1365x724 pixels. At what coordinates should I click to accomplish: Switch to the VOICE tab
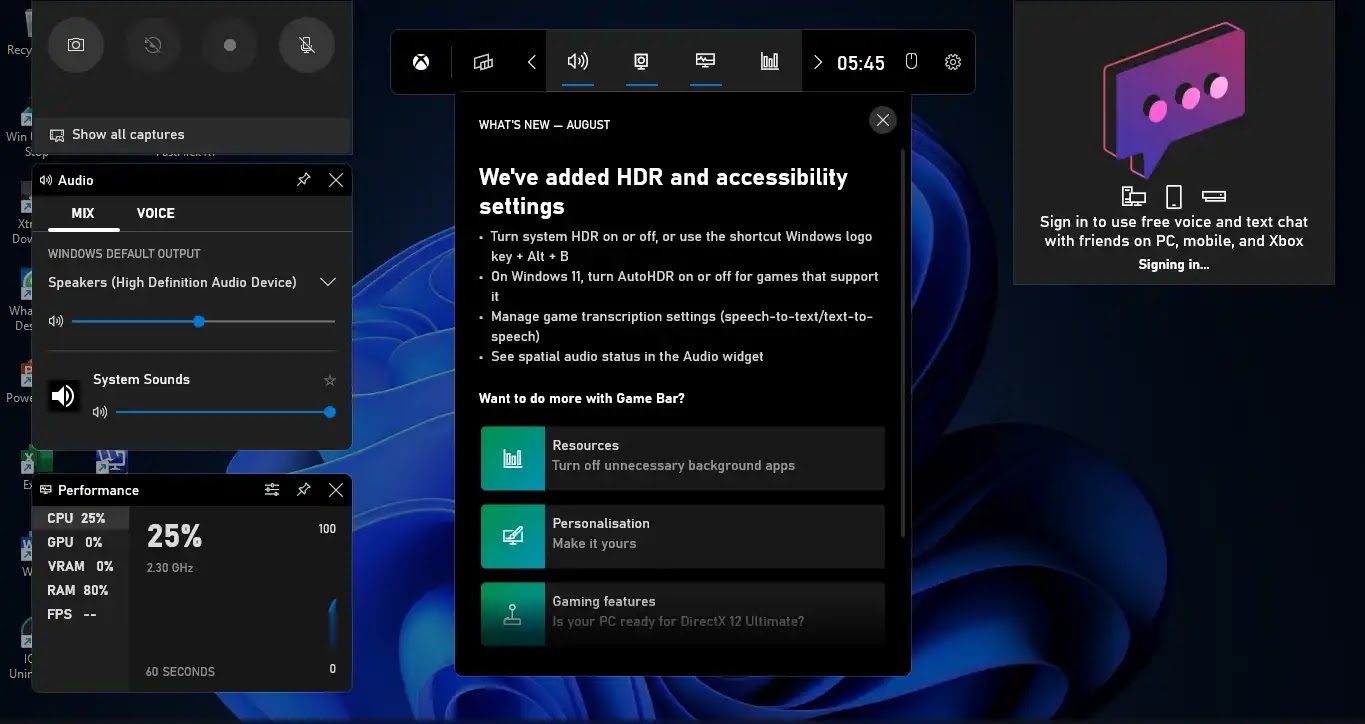click(156, 213)
